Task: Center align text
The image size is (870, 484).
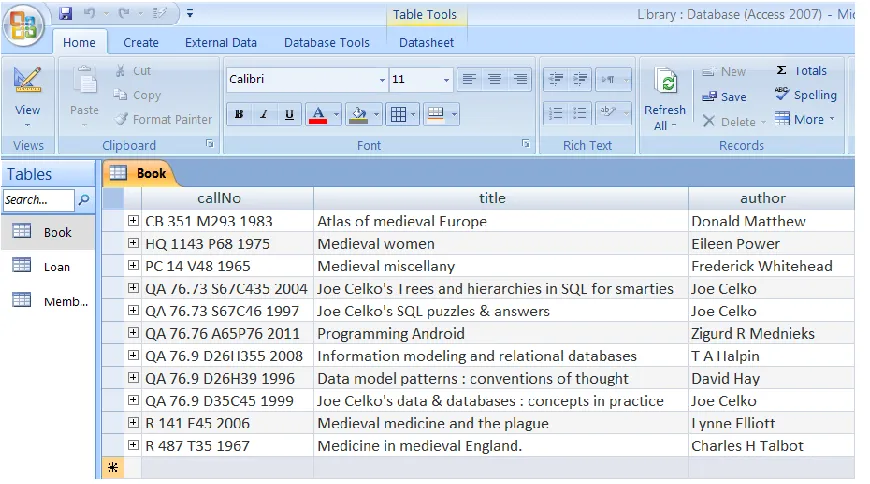Action: [x=494, y=79]
